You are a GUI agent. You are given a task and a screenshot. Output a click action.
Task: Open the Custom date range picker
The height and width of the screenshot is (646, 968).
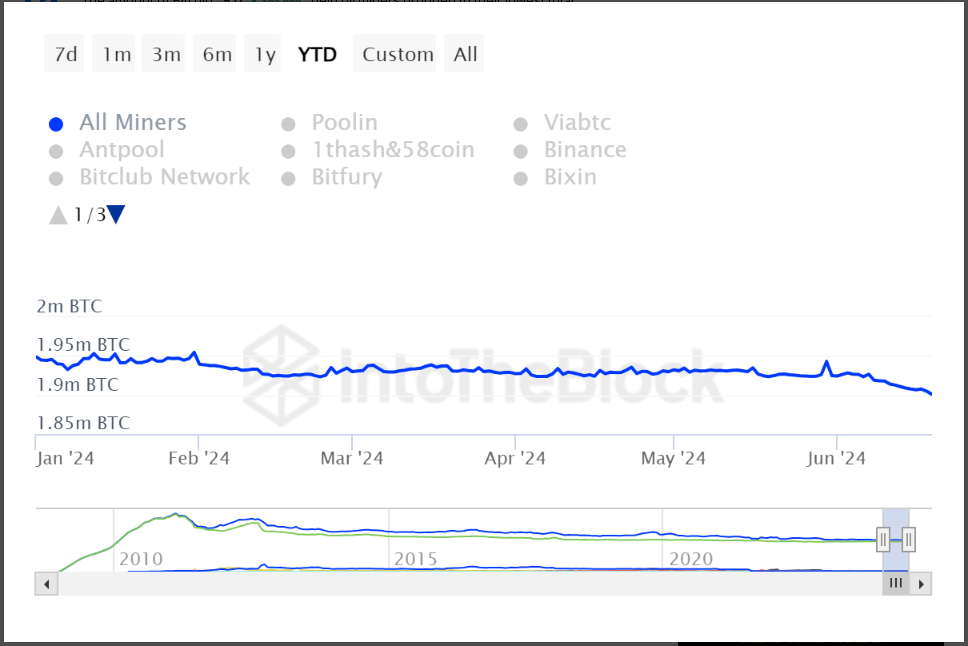click(x=398, y=54)
